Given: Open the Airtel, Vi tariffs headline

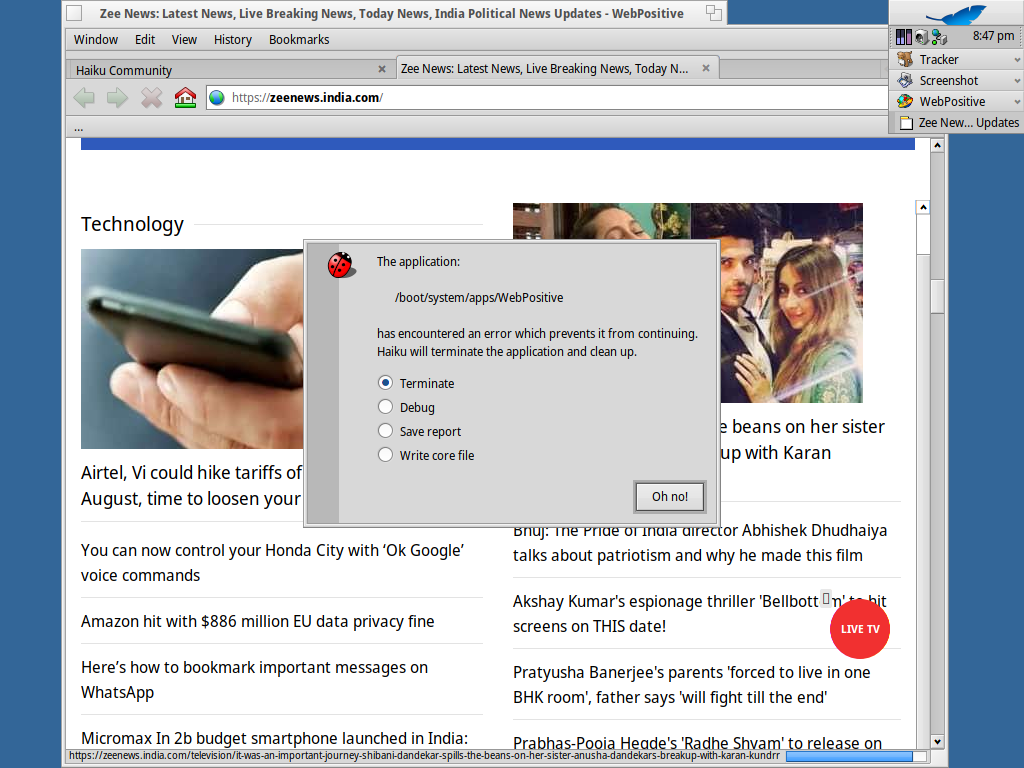Looking at the screenshot, I should click(x=191, y=485).
